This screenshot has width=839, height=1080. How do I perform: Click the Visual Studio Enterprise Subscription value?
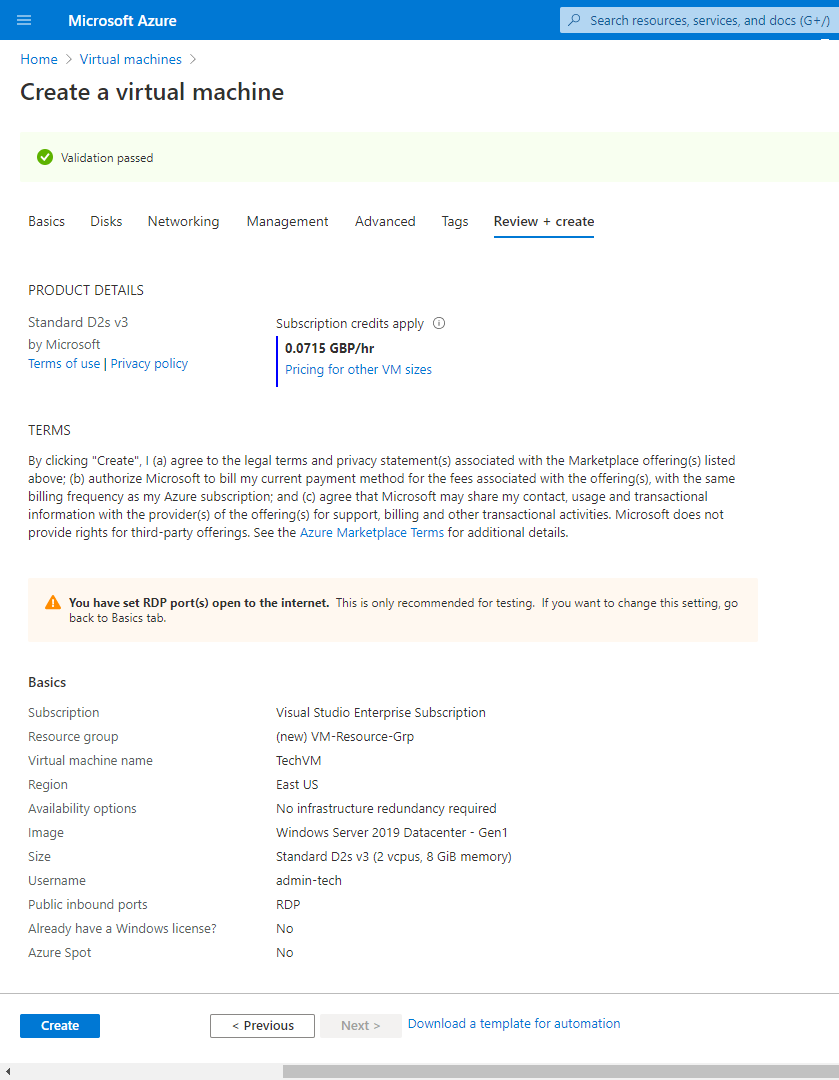point(381,712)
